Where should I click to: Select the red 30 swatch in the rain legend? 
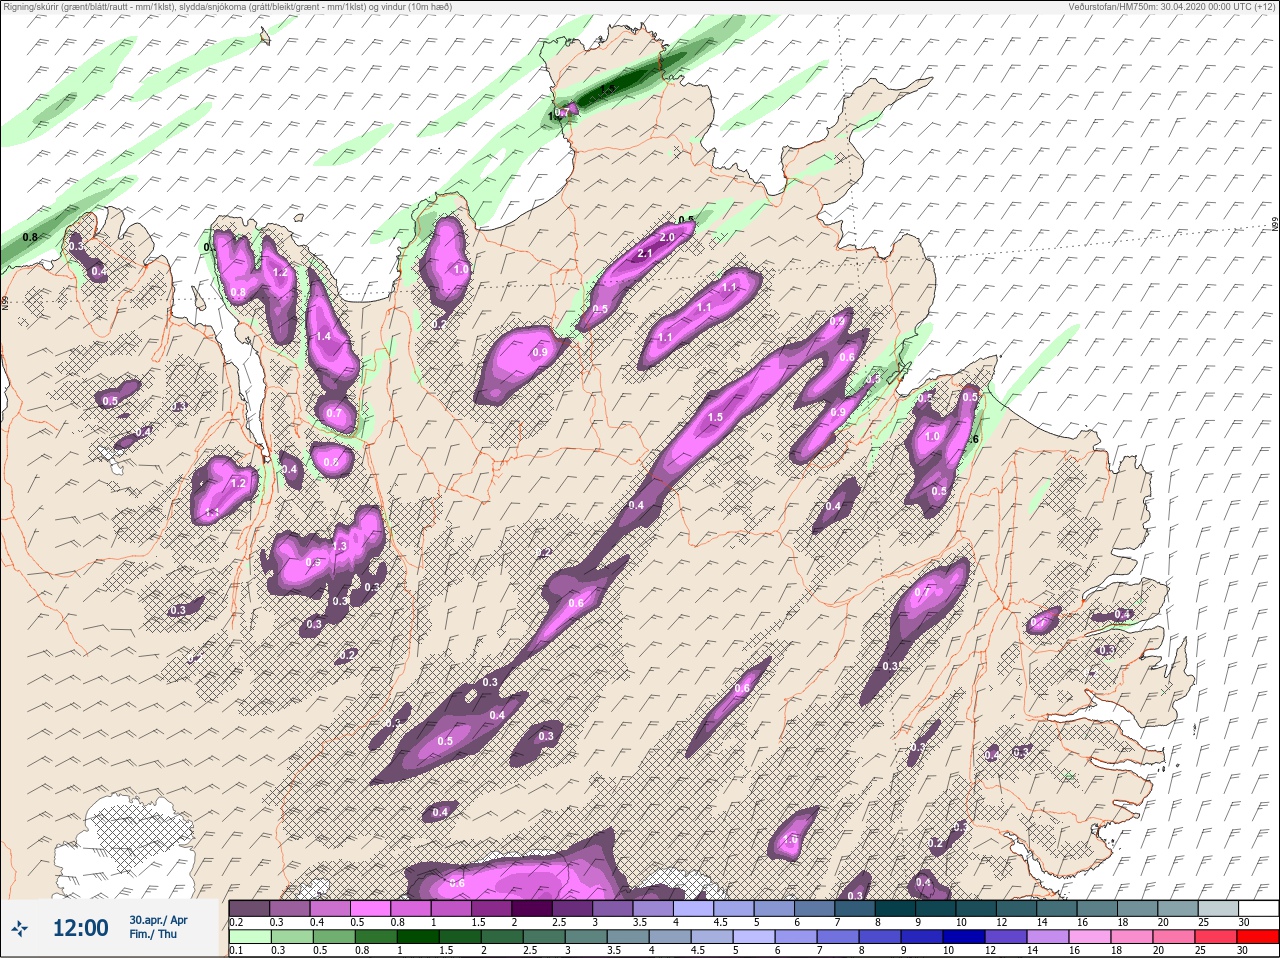1257,936
